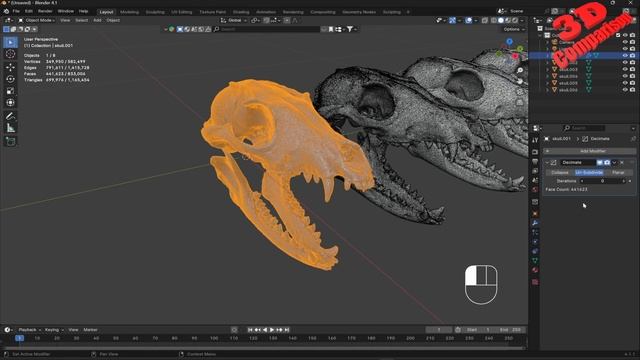Open the viewport Options dropdown
Screen dimensions: 640x360
(513, 29)
